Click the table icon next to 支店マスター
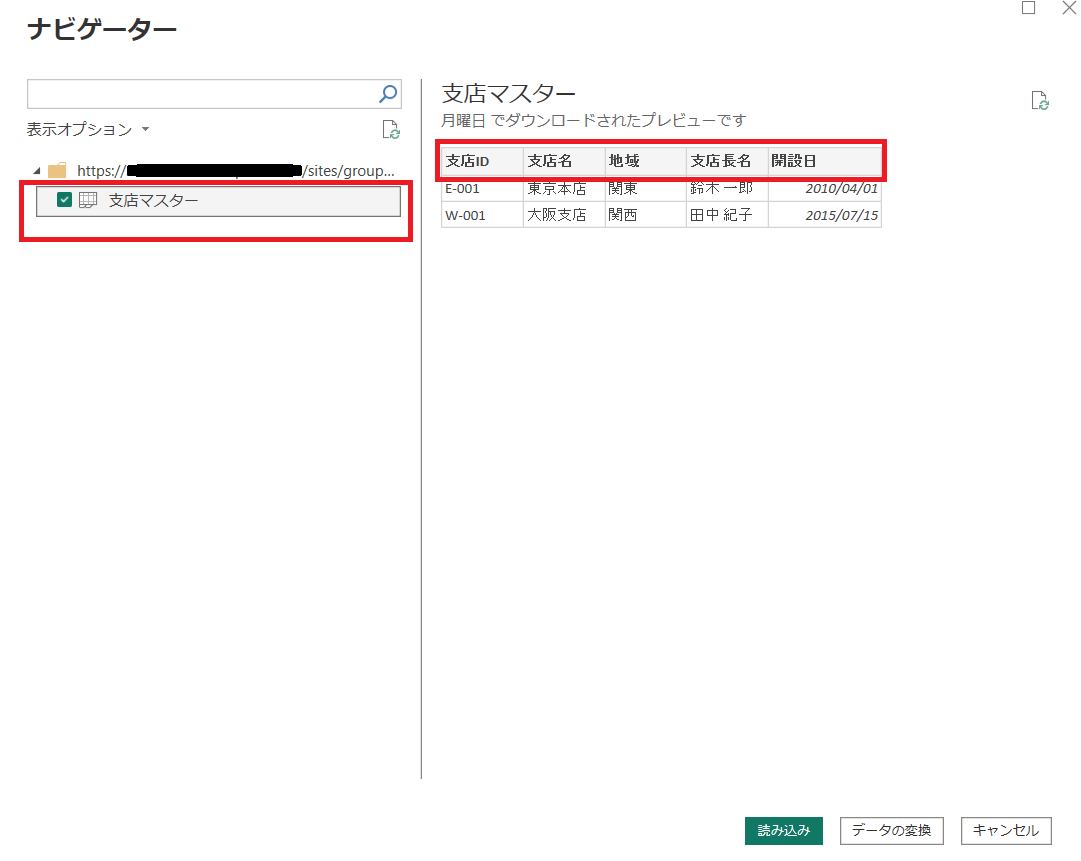1081x861 pixels. click(x=88, y=200)
